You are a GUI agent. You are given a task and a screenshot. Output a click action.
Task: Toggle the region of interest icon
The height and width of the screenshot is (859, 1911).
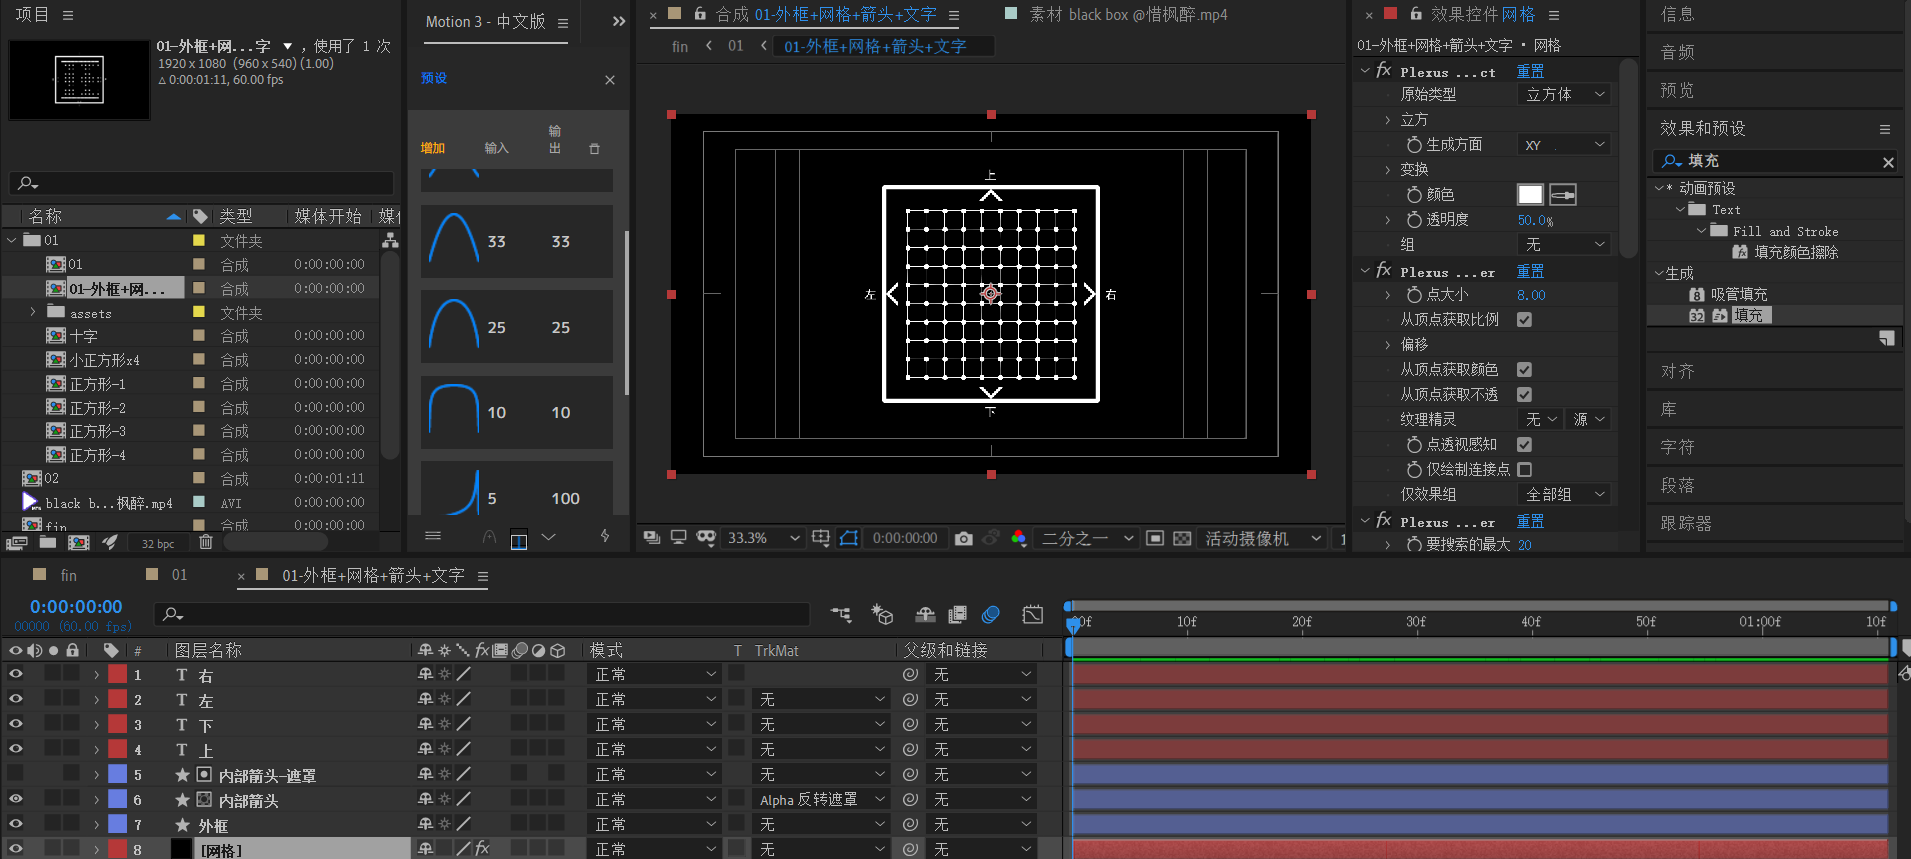point(1154,538)
